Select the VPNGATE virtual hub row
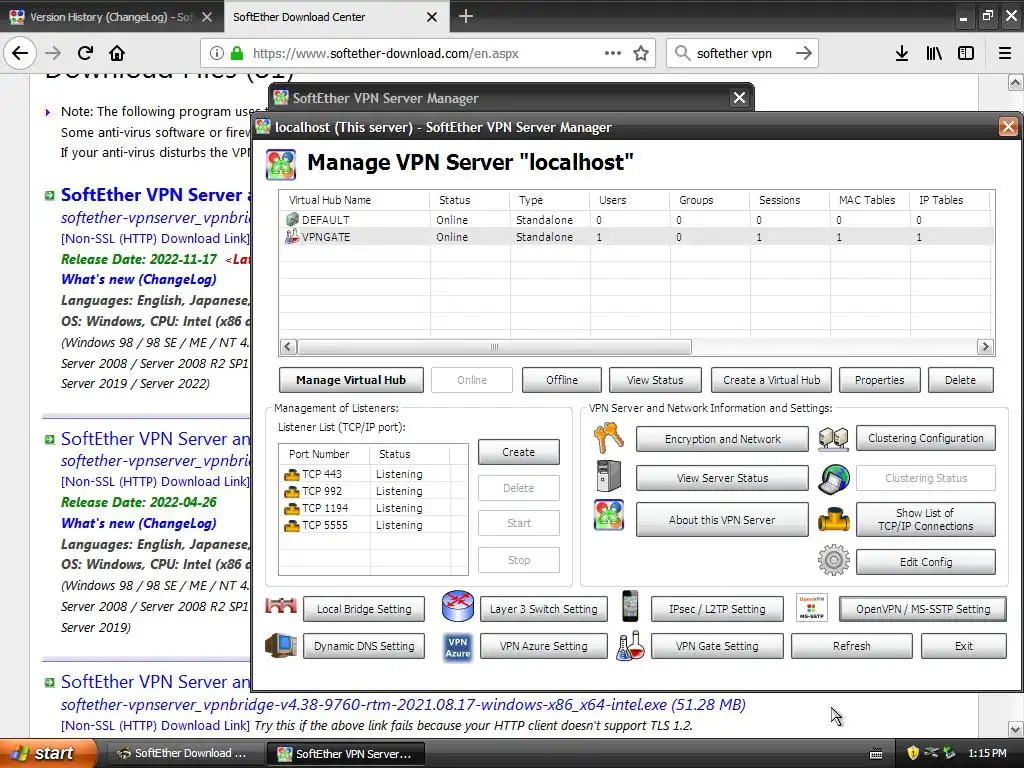The height and width of the screenshot is (768, 1024). point(637,237)
